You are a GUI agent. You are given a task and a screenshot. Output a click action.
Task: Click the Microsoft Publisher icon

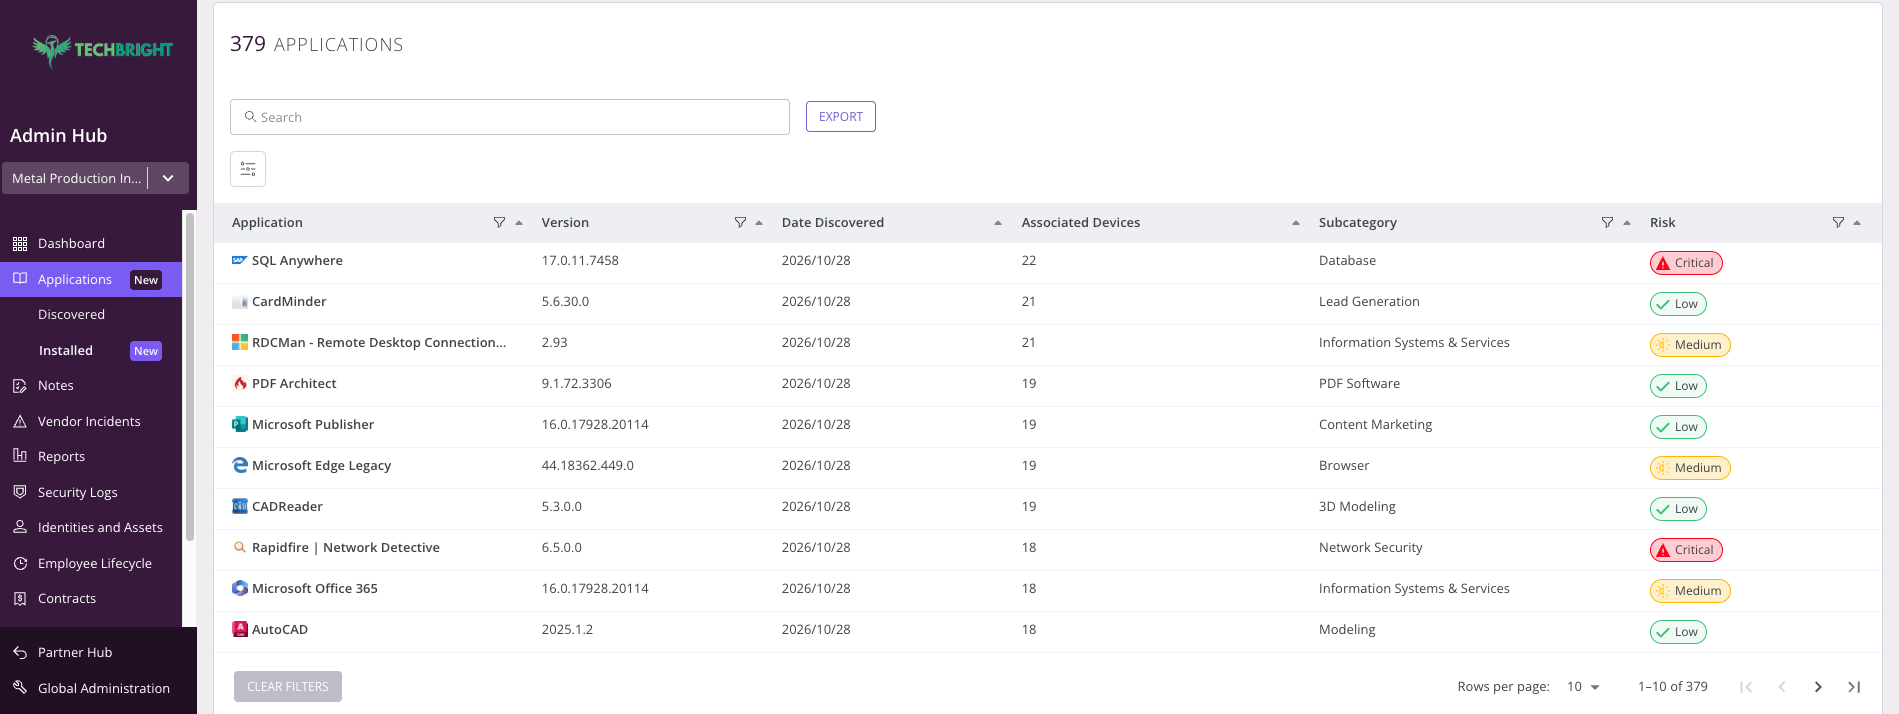point(240,424)
